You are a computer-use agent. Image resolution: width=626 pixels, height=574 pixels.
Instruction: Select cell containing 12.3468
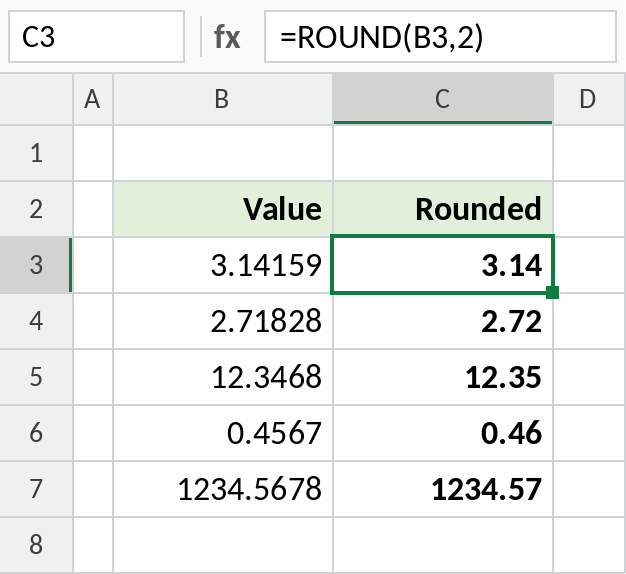pyautogui.click(x=223, y=377)
